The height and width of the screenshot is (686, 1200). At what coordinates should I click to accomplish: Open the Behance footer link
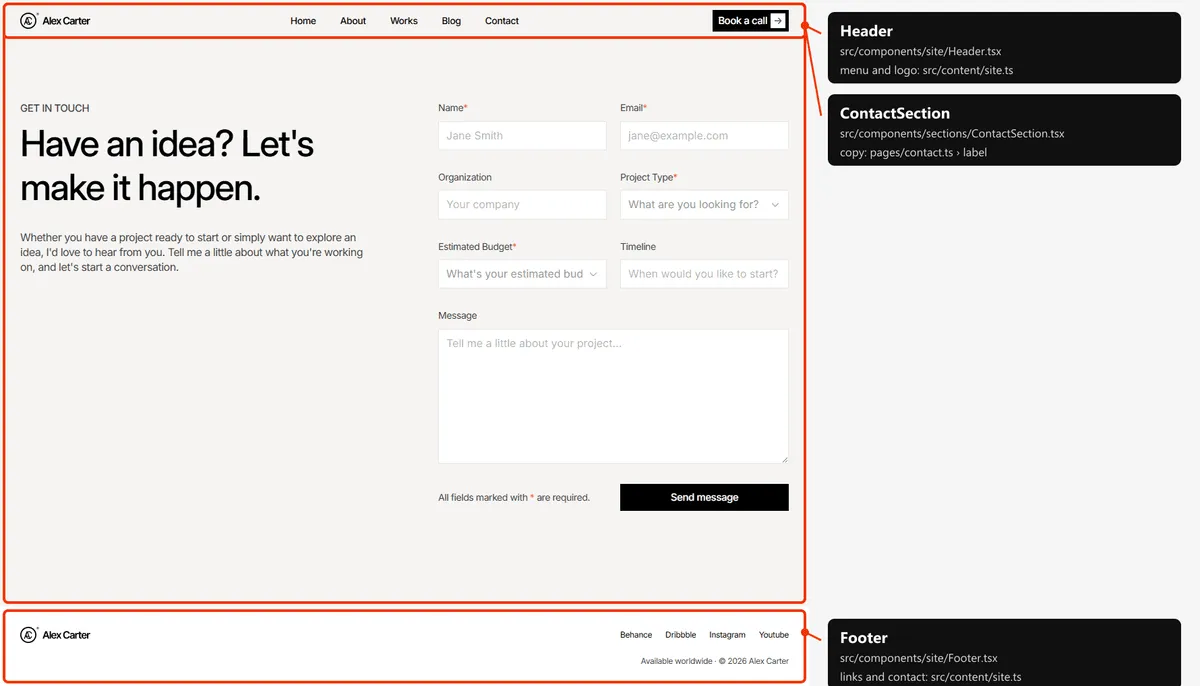pyautogui.click(x=636, y=635)
